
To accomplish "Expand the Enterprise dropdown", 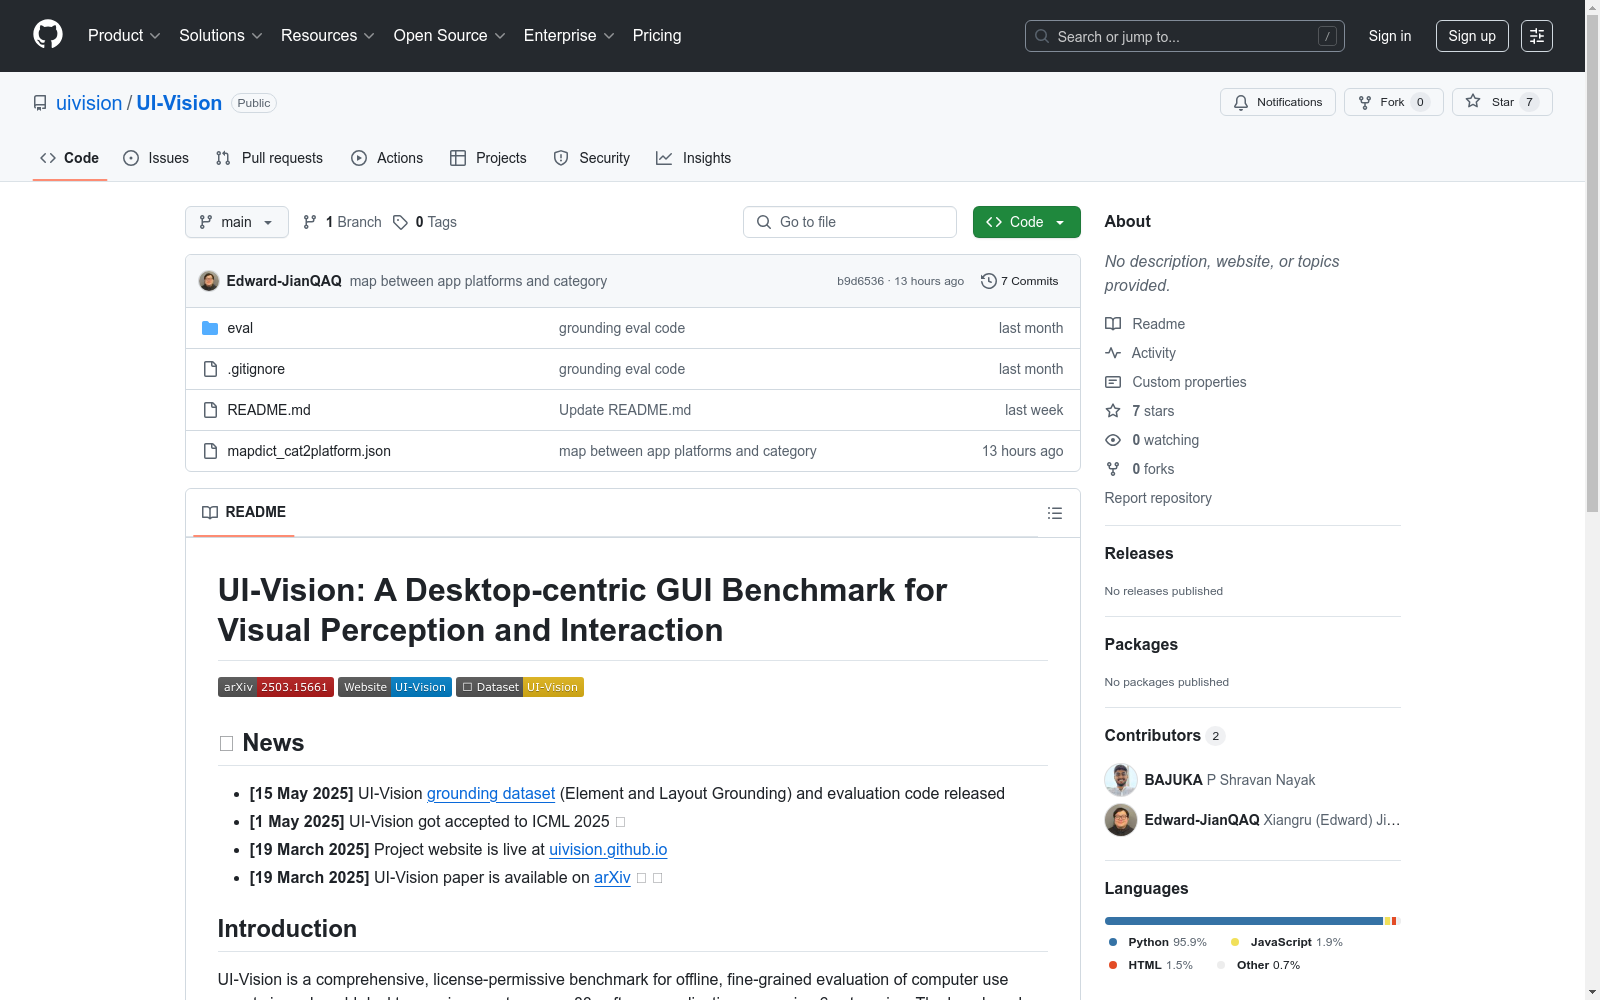I will tap(569, 36).
